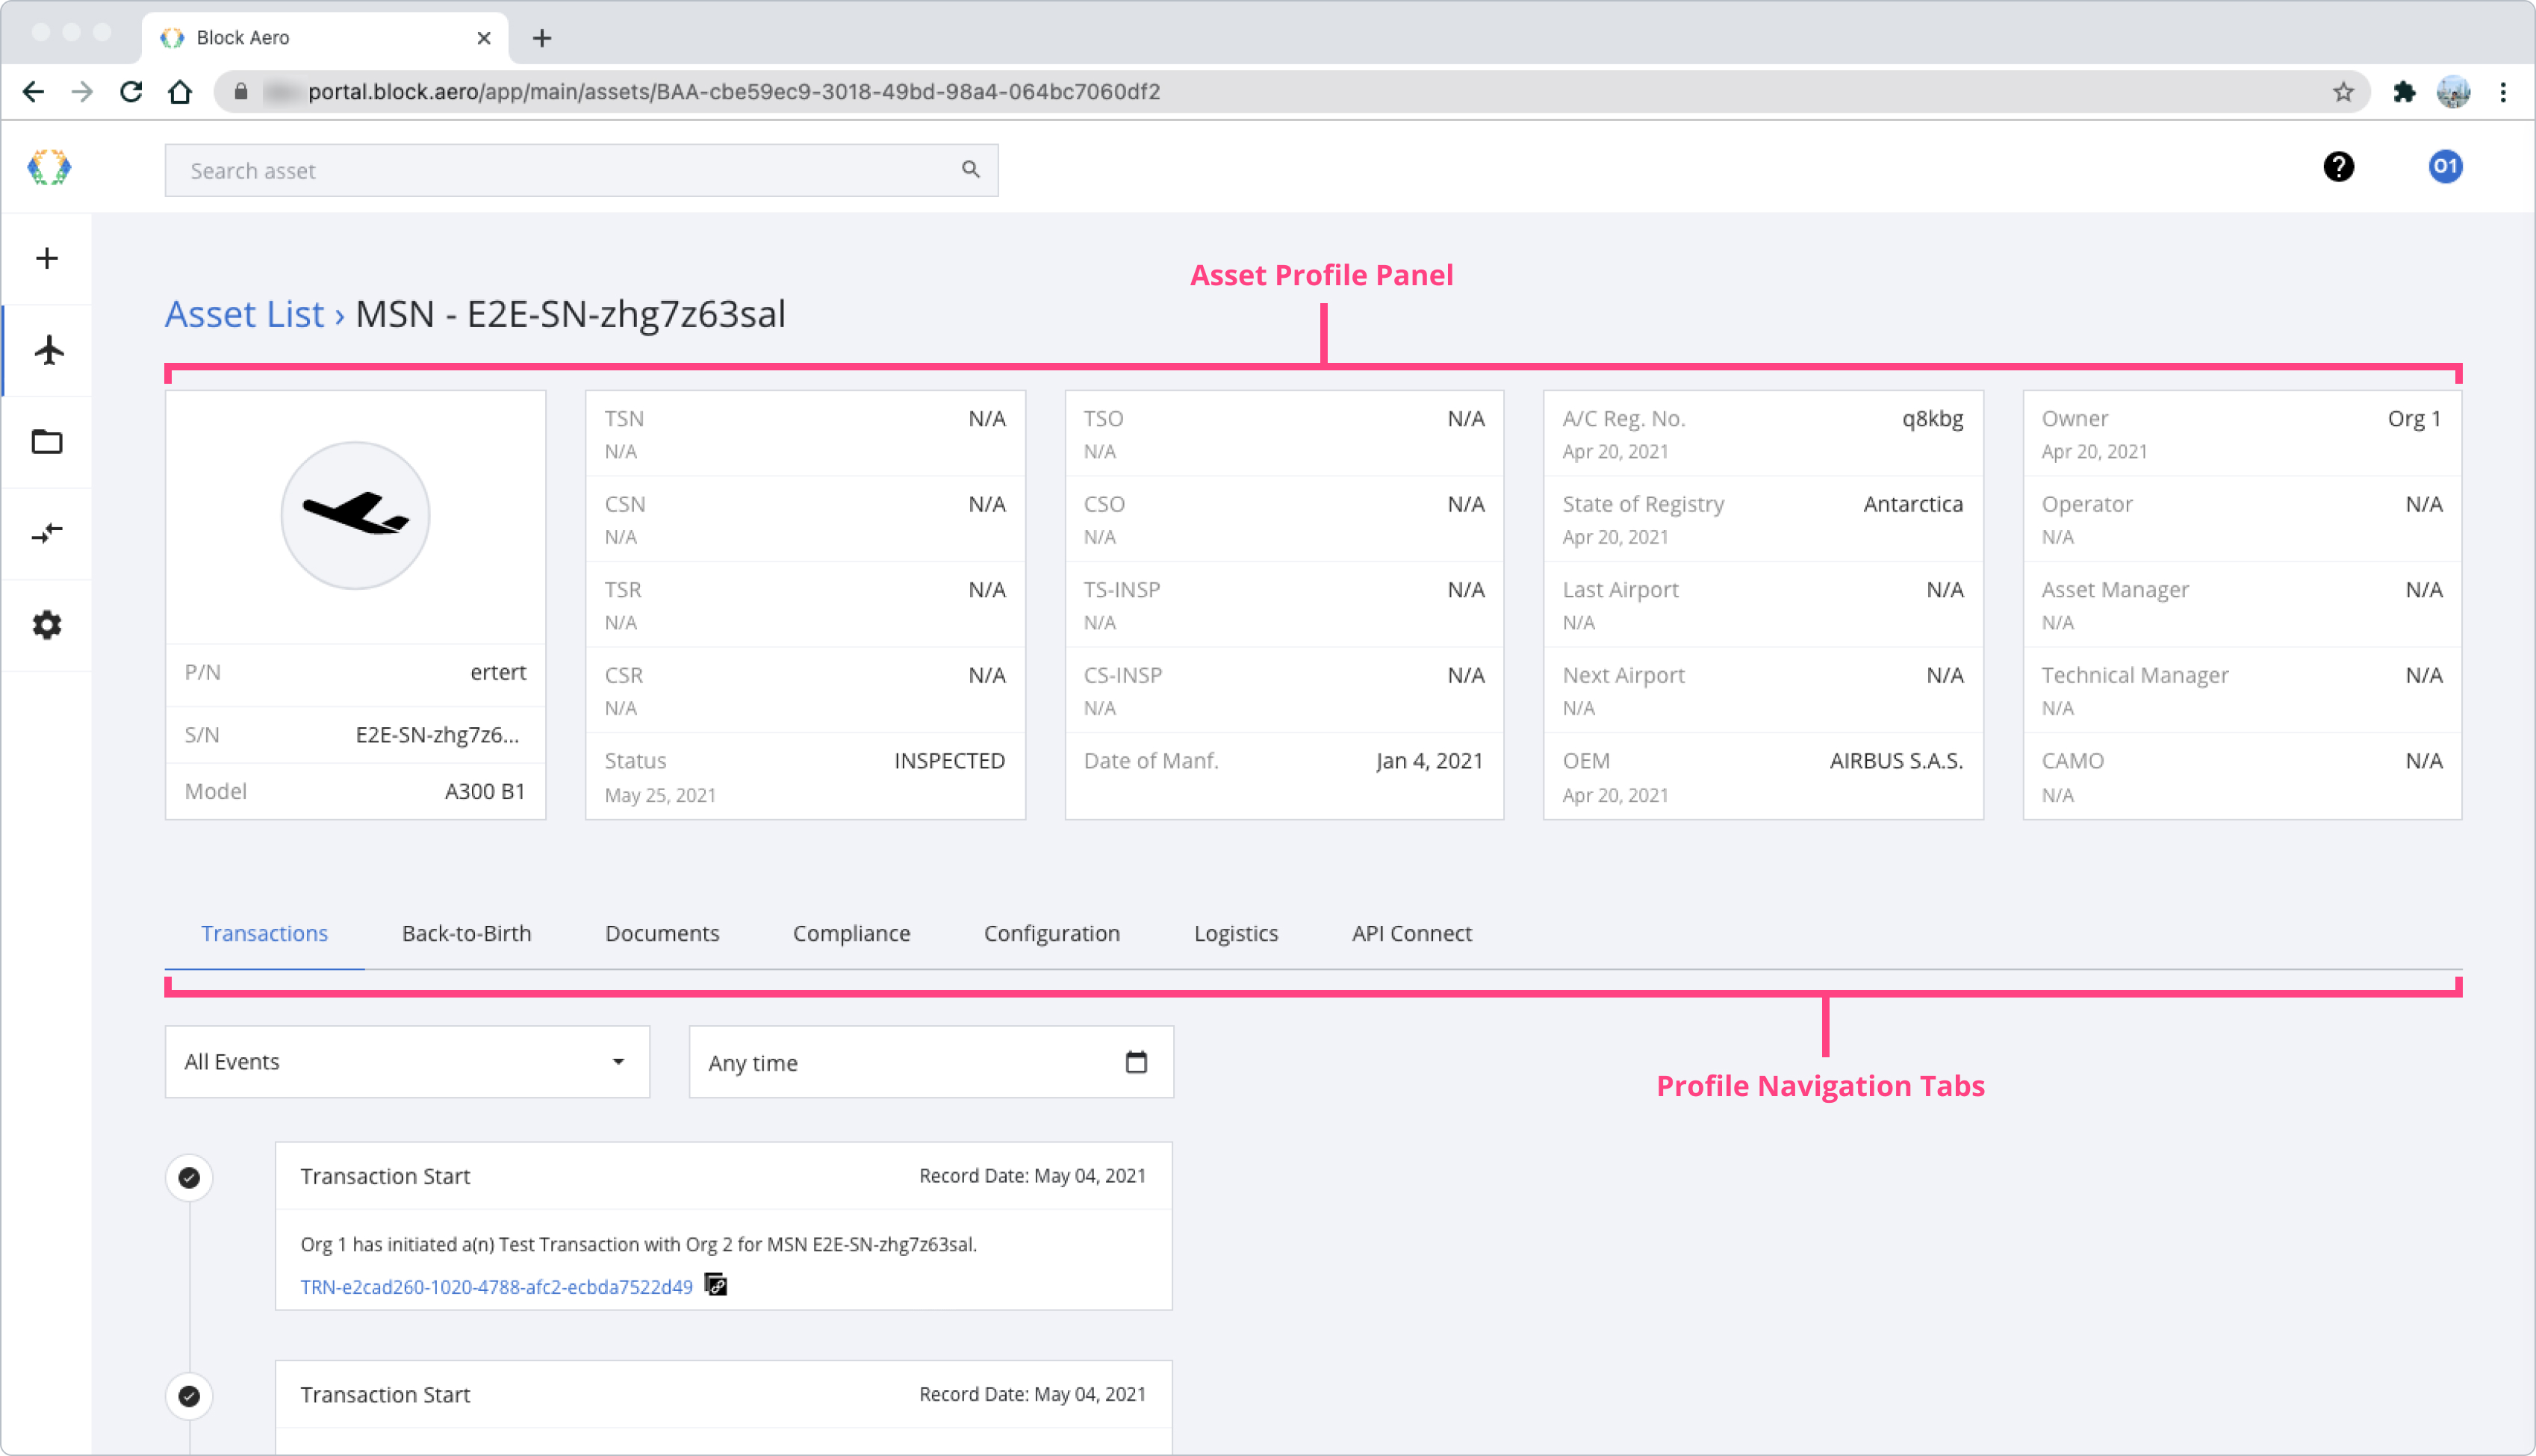
Task: Open the API Connect tab
Action: point(1411,933)
